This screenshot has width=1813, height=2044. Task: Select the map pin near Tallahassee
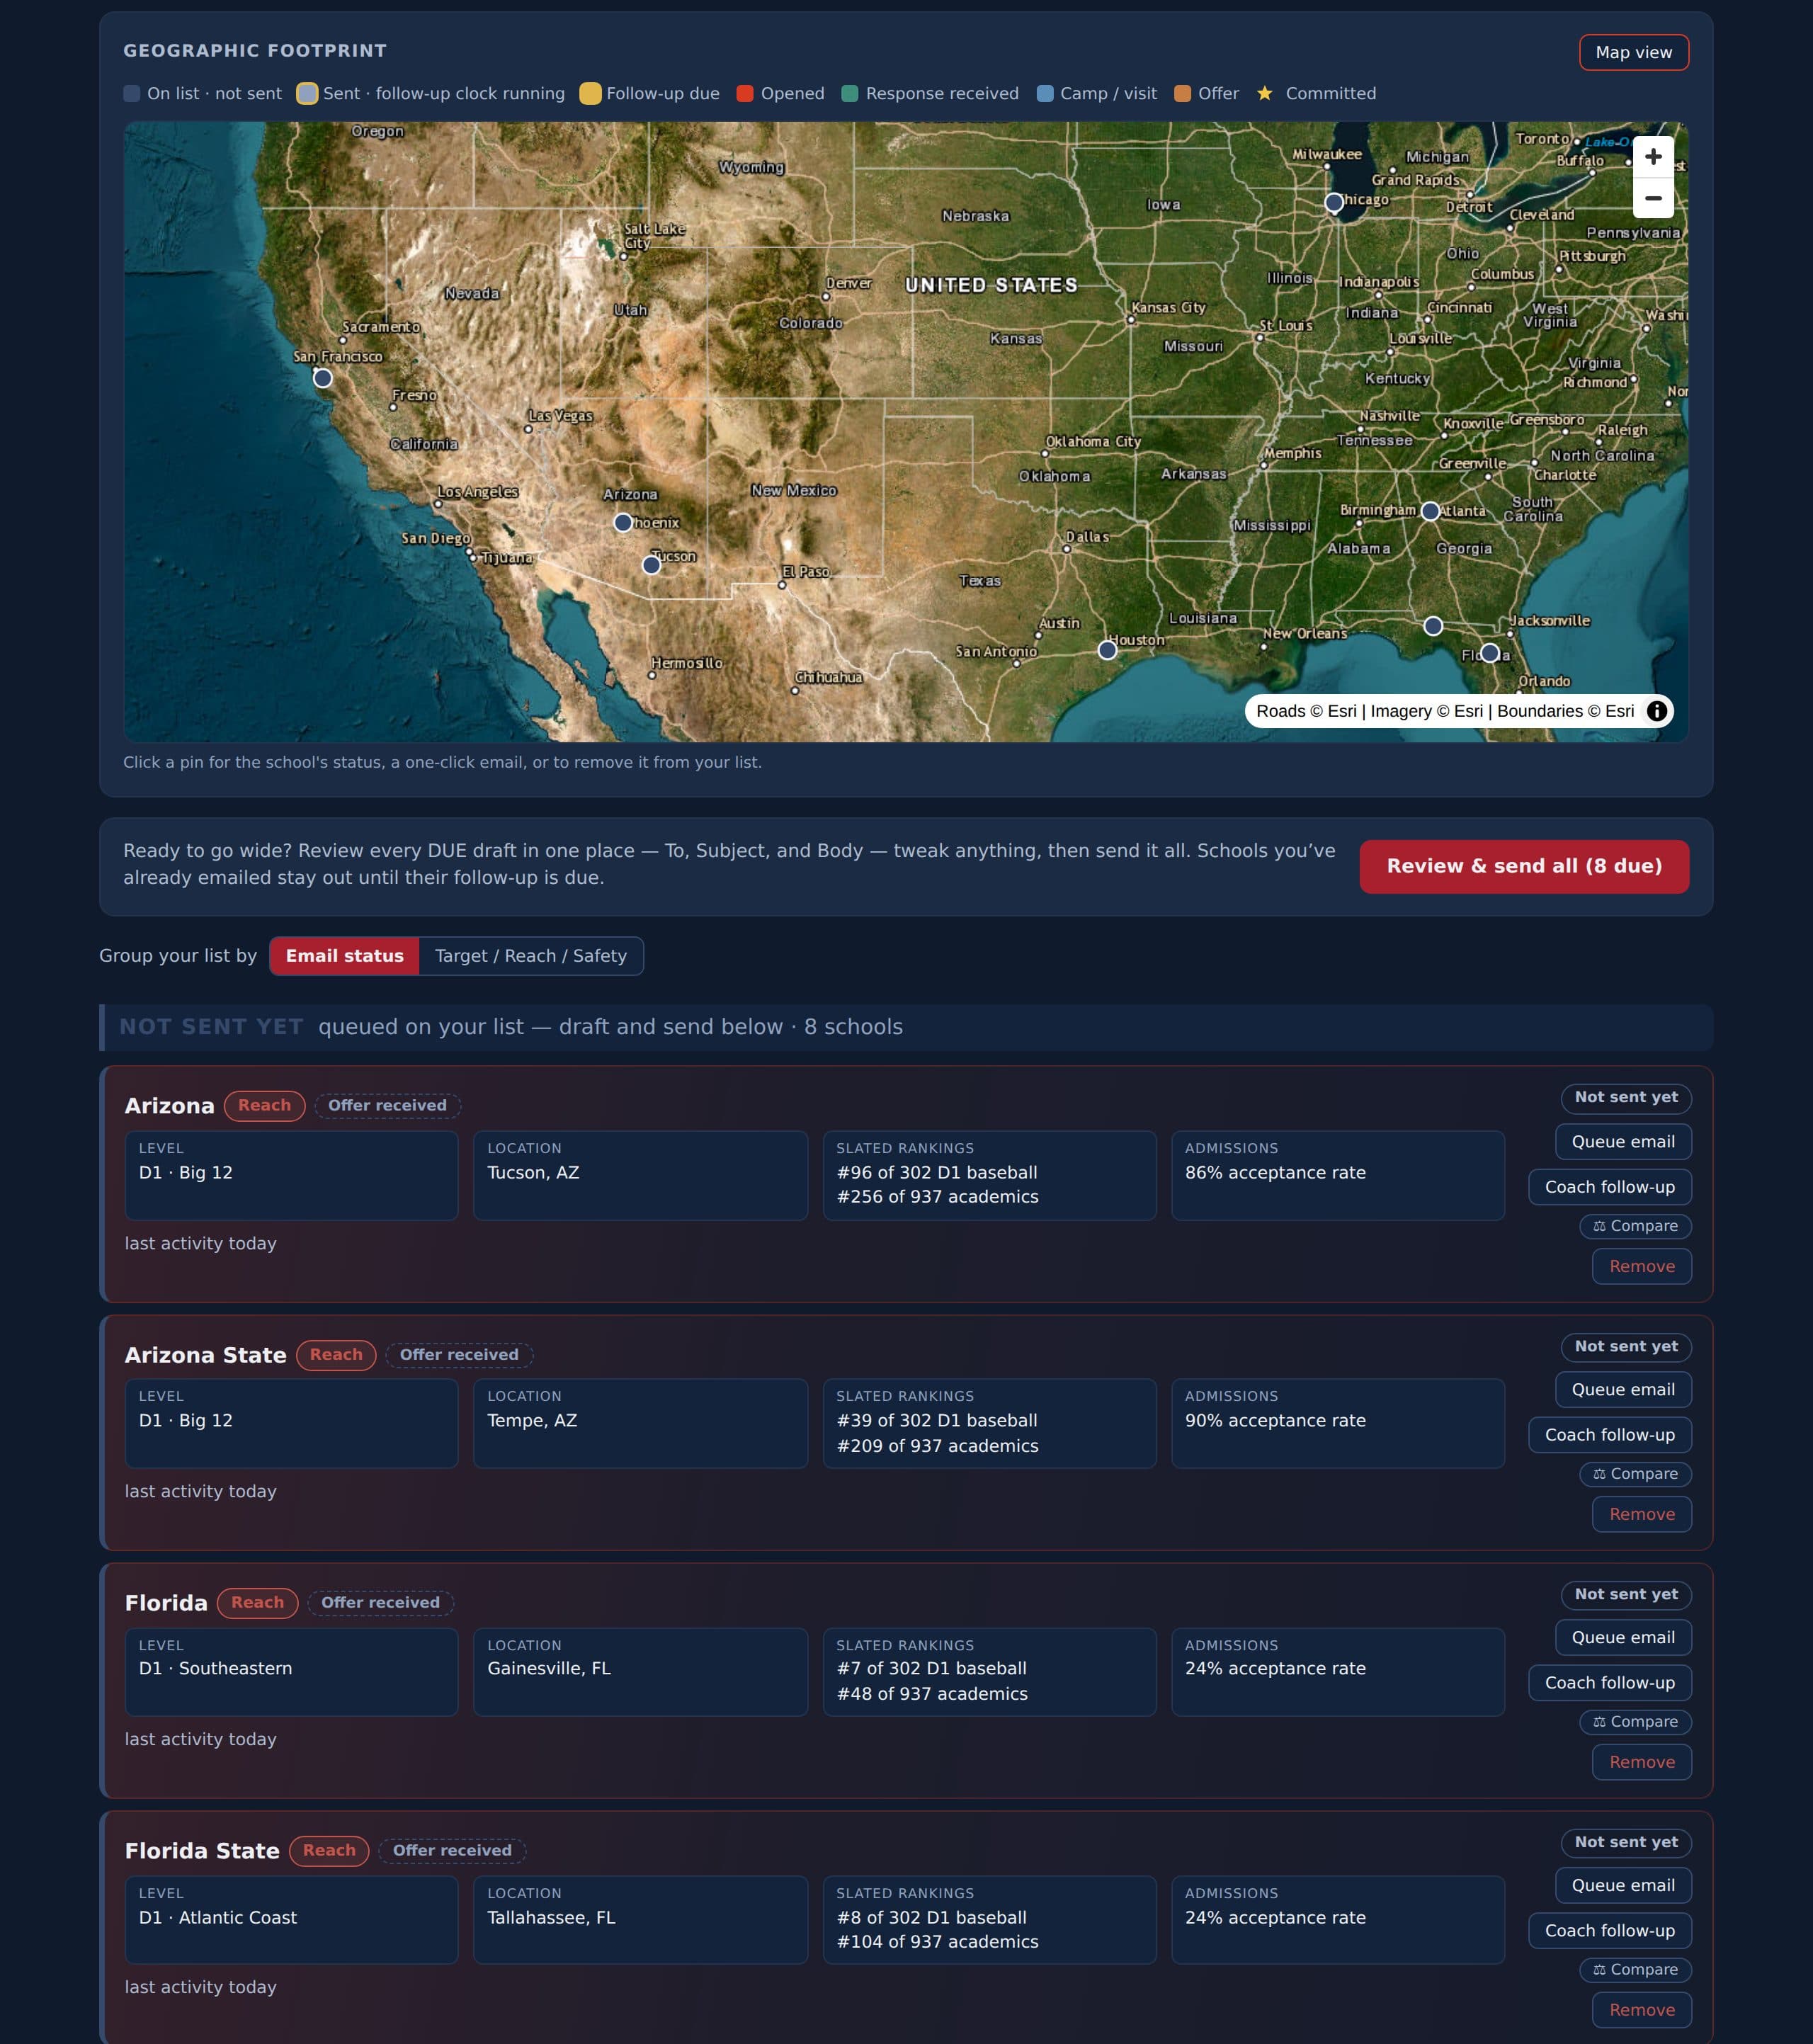coord(1433,626)
